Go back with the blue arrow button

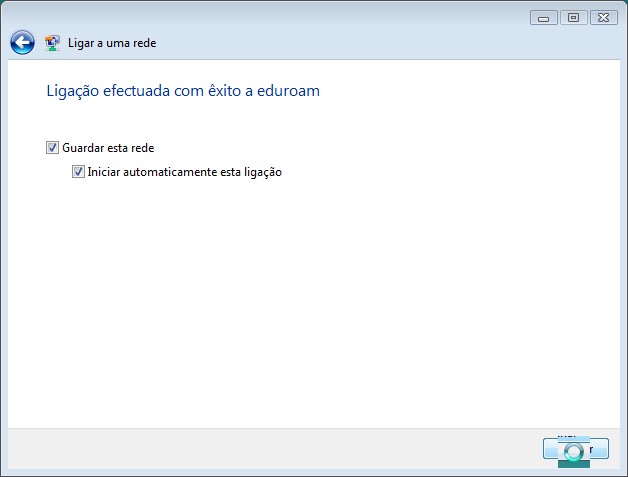click(22, 42)
